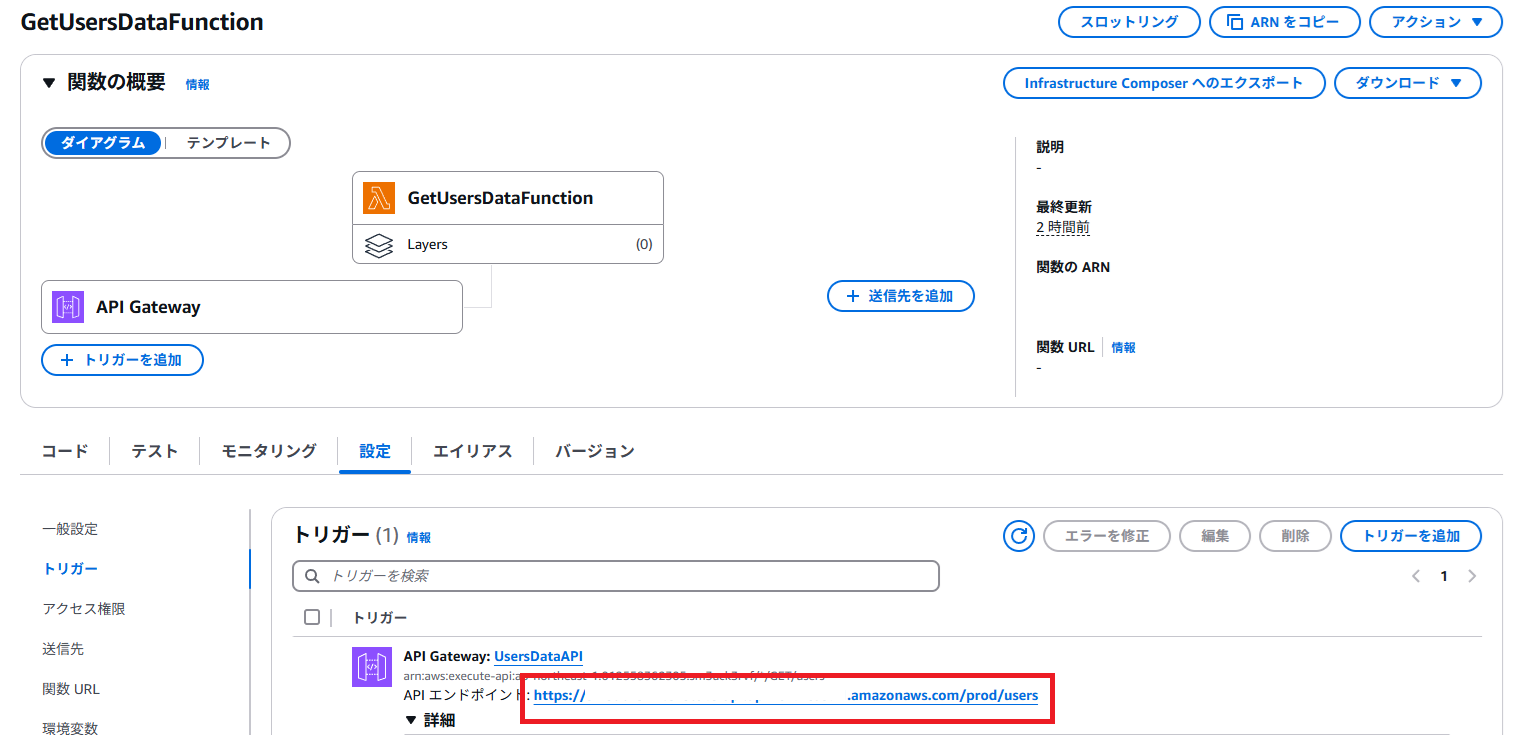Switch to ダイアグラム view
The width and height of the screenshot is (1514, 735).
point(103,143)
